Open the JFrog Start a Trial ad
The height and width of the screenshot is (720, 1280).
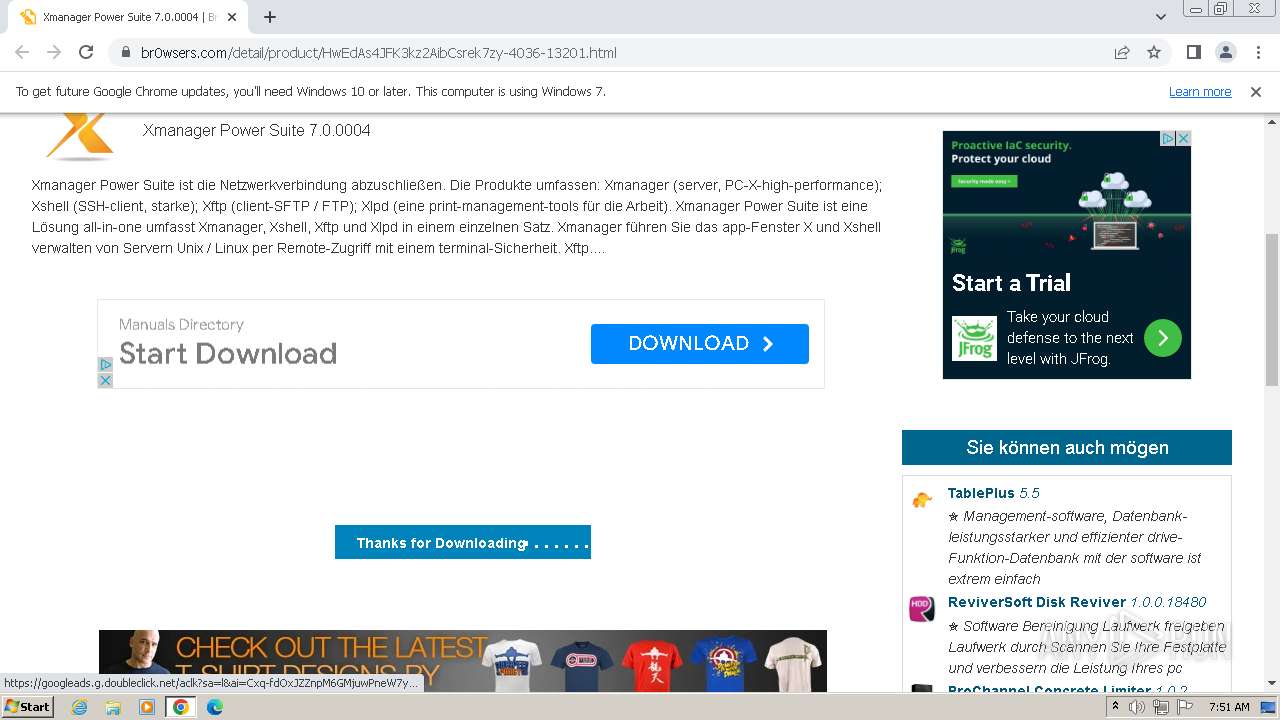[x=1011, y=283]
